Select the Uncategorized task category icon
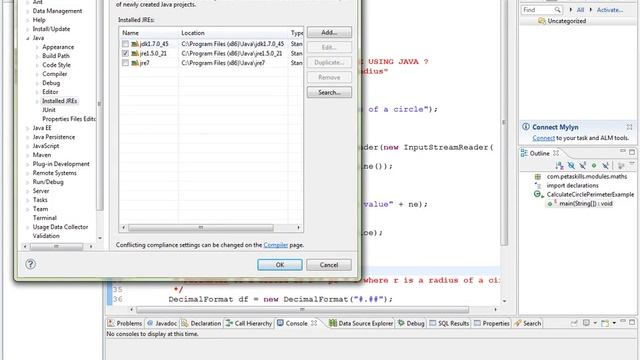The image size is (640, 360). click(x=541, y=21)
